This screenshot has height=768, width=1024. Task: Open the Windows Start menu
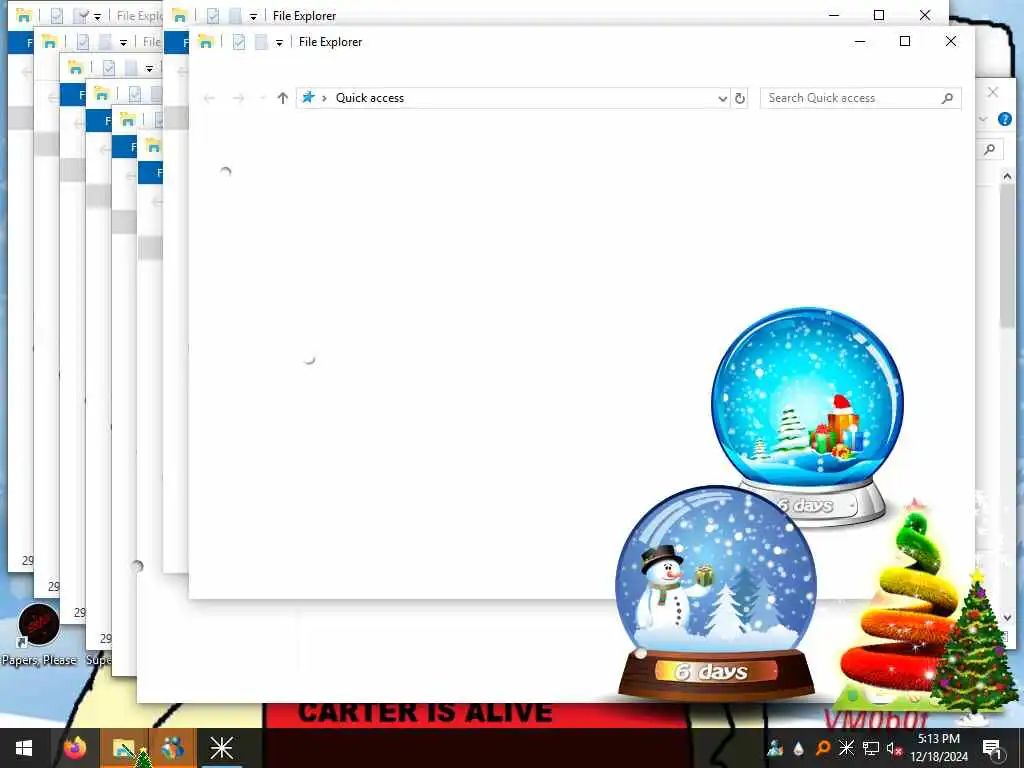[x=24, y=748]
